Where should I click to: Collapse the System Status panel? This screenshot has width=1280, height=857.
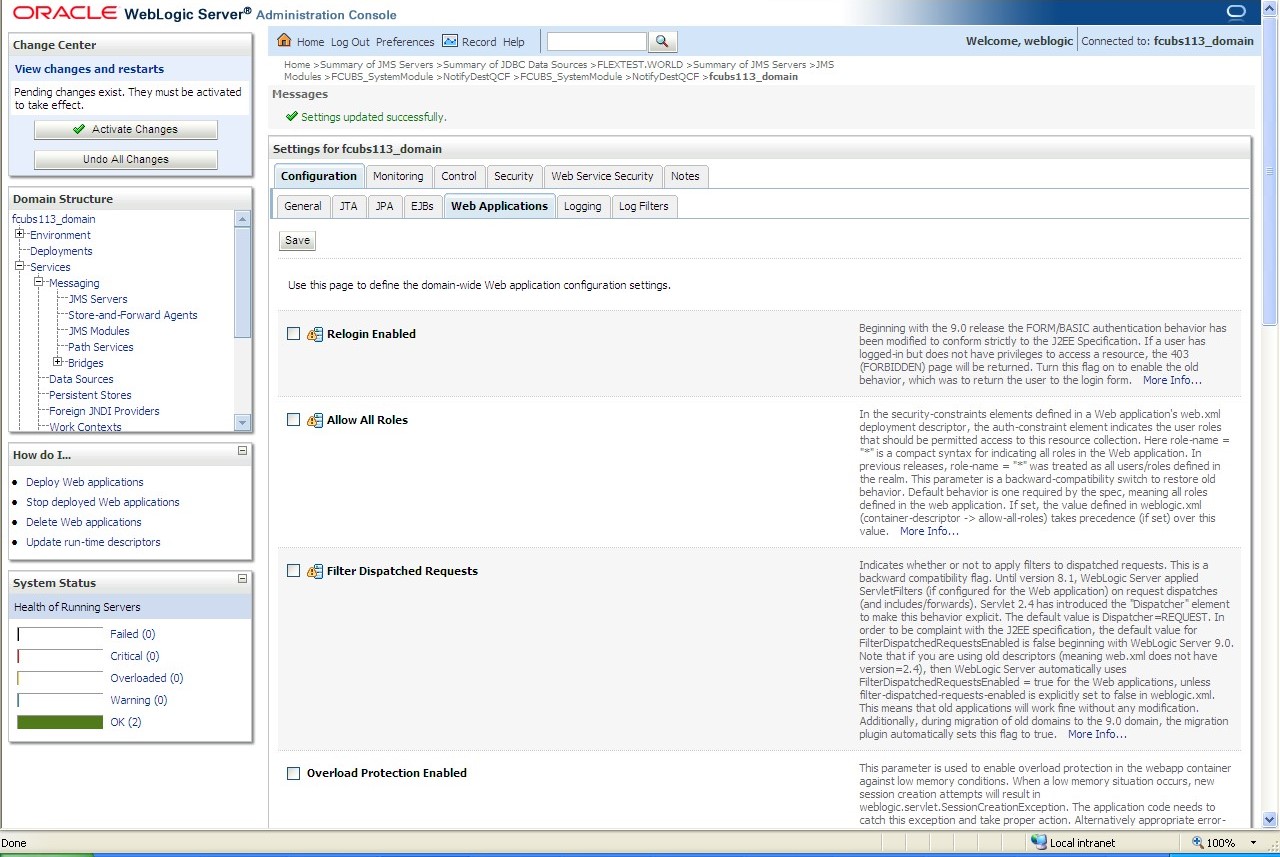click(x=242, y=579)
